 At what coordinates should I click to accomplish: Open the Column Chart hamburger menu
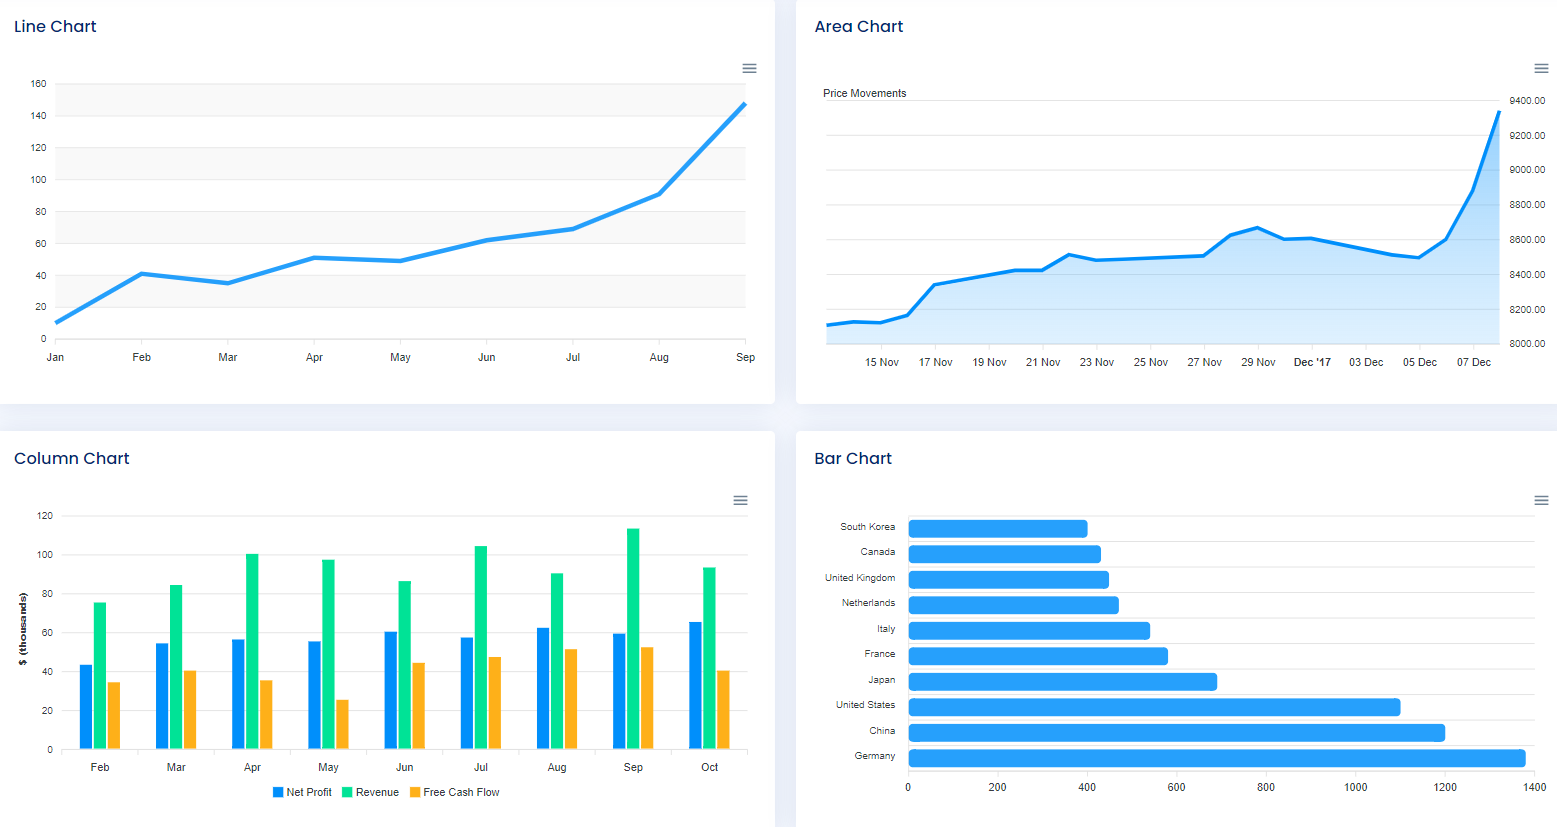pyautogui.click(x=740, y=500)
